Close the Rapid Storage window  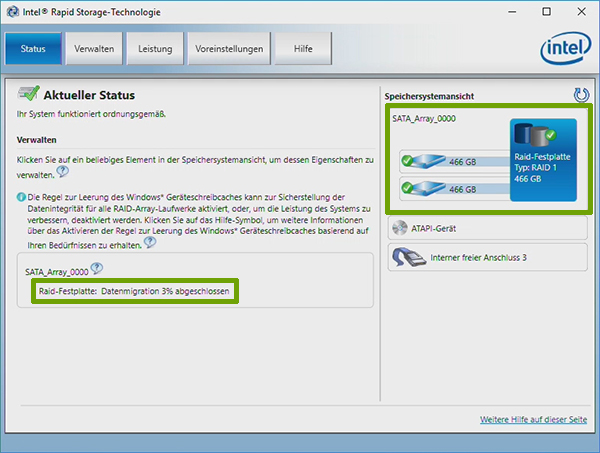point(582,12)
